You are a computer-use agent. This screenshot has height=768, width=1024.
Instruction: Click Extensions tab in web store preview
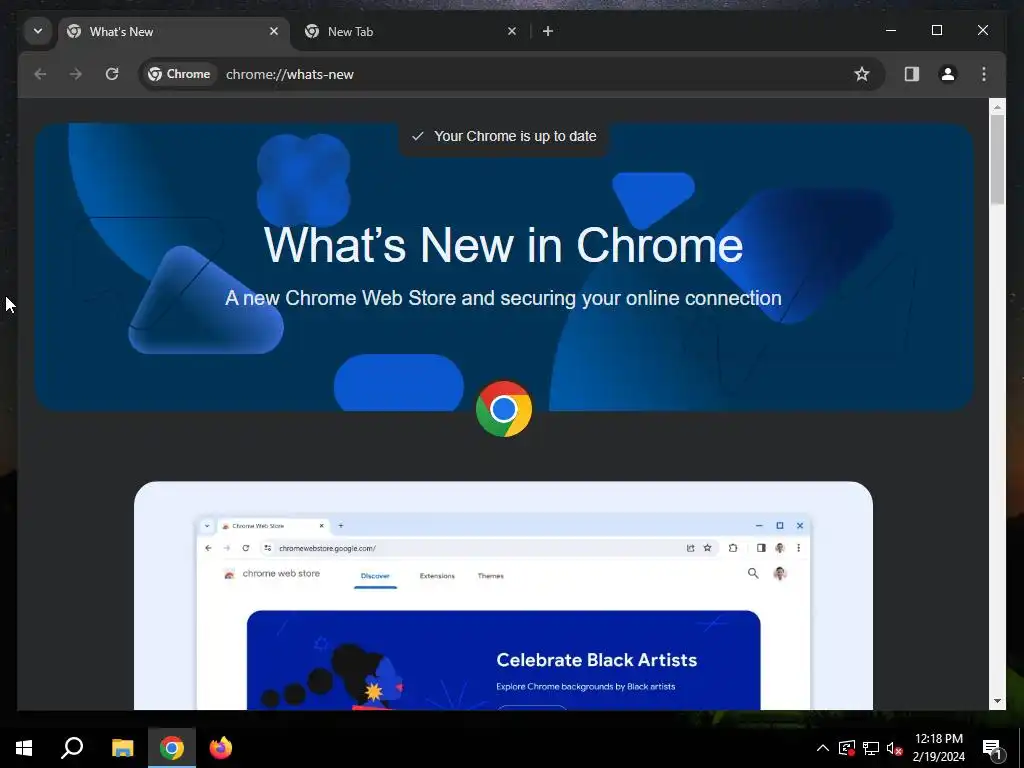tap(437, 576)
